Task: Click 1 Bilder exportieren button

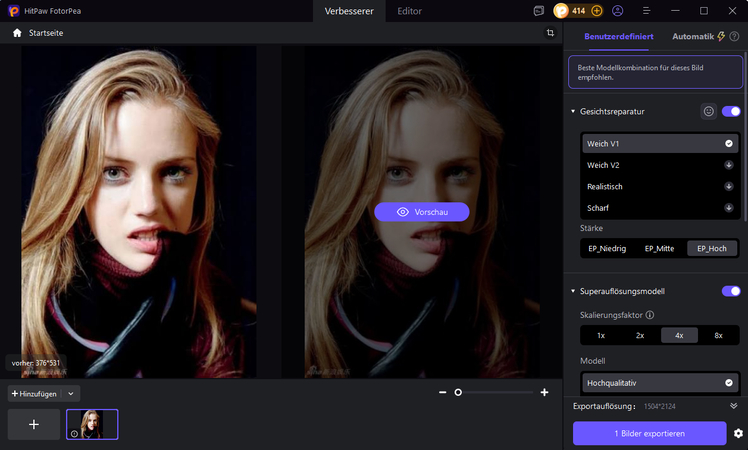Action: [649, 433]
